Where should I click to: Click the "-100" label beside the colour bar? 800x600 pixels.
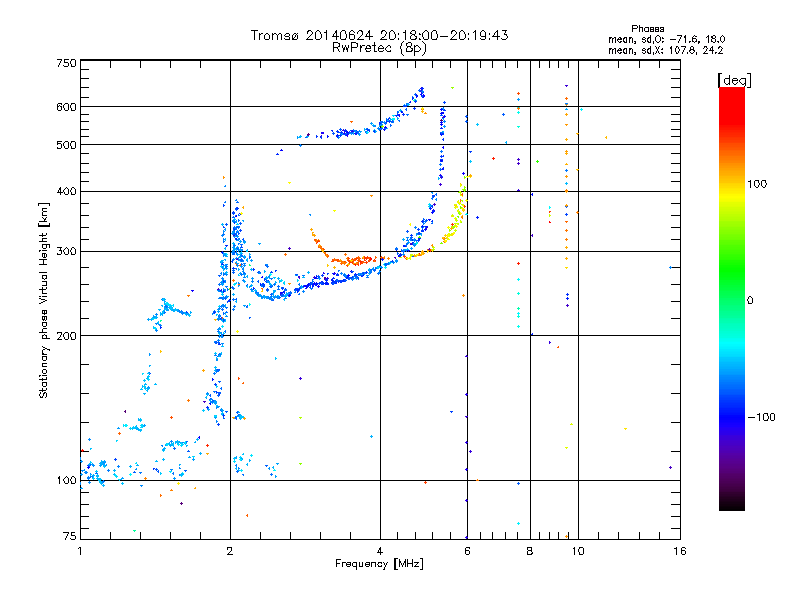click(762, 417)
